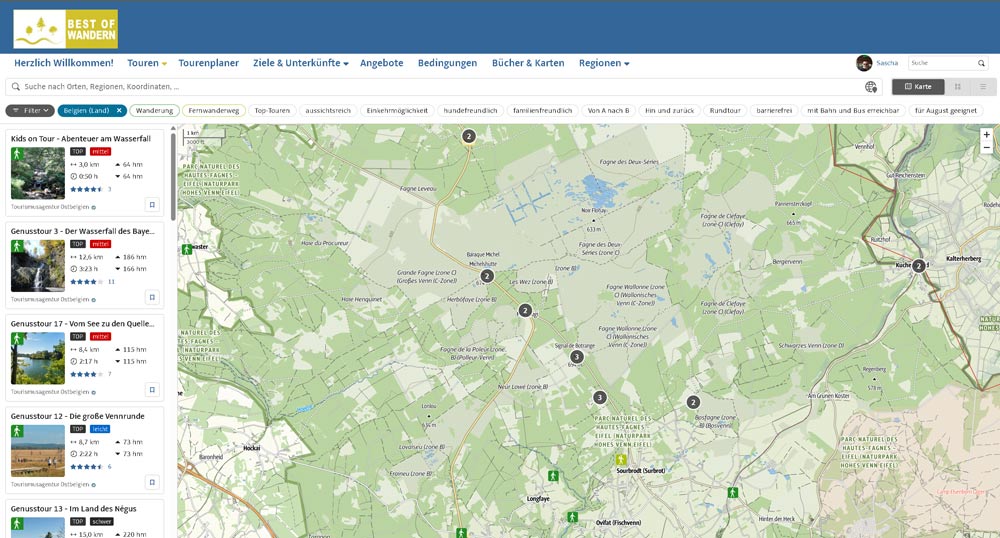Click the magnifier icon in the Suche box

(982, 63)
